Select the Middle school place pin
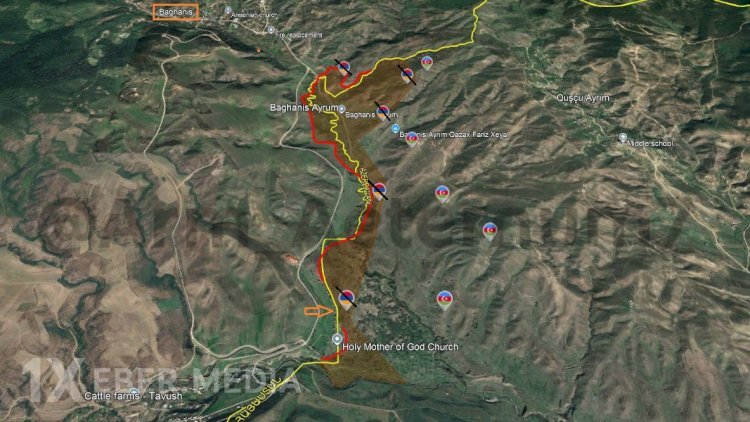The image size is (750, 422). [623, 138]
